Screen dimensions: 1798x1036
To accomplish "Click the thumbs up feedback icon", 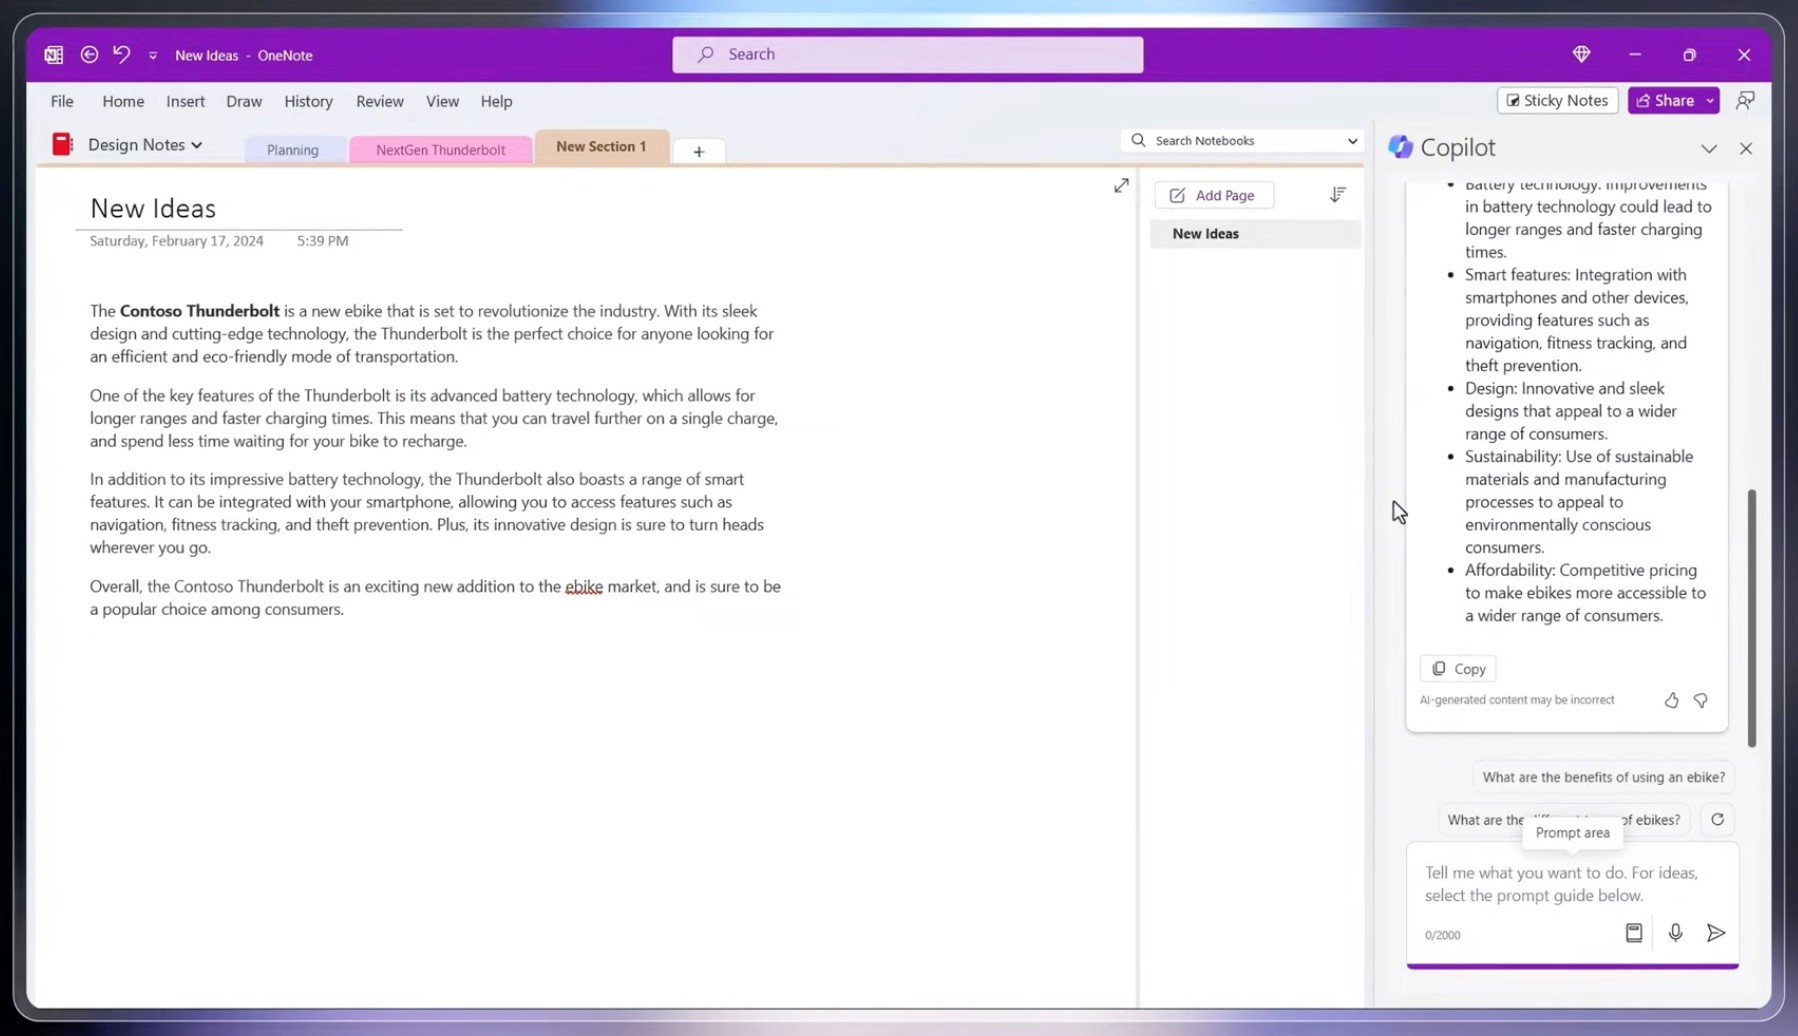I will 1671,700.
